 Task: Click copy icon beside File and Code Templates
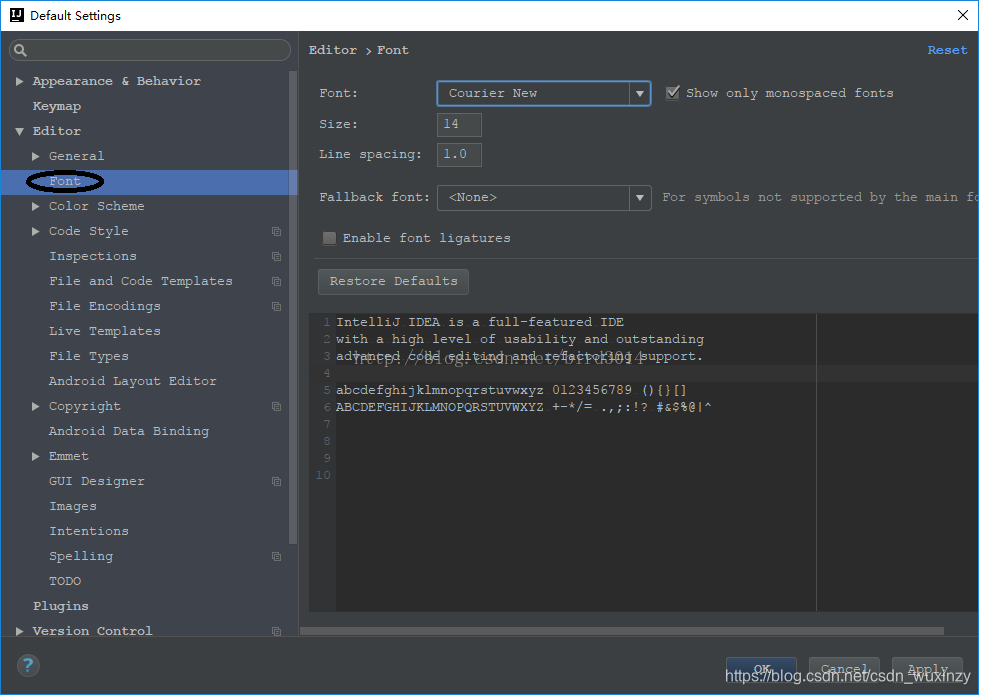click(277, 282)
